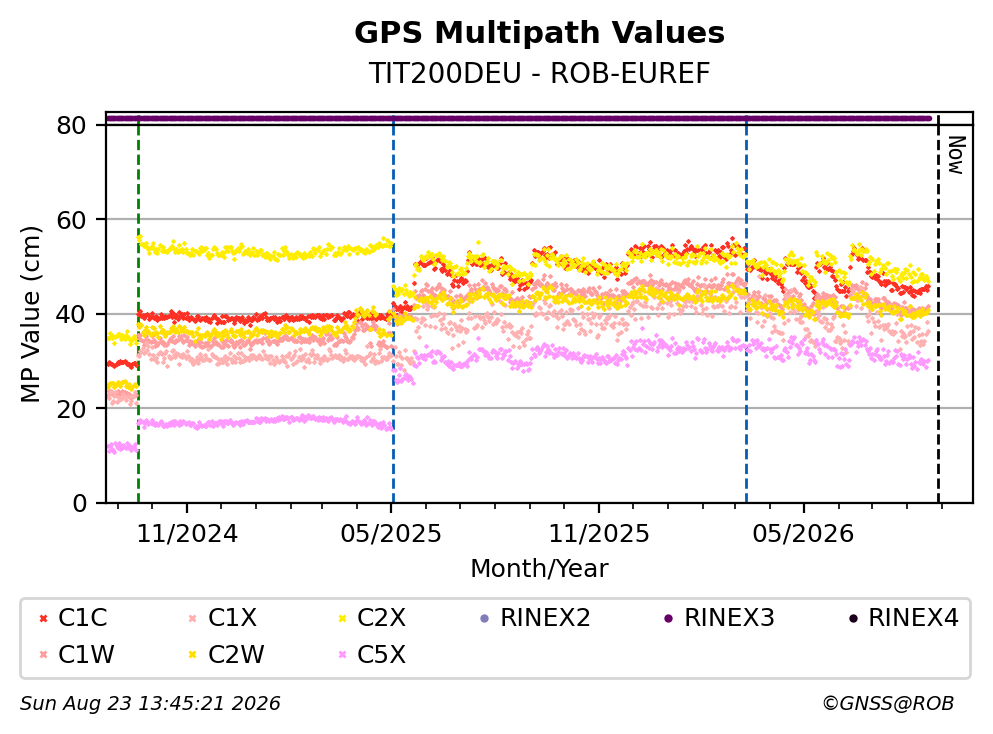Click the green dashed vertical event line
This screenshot has width=993, height=734.
(x=138, y=310)
